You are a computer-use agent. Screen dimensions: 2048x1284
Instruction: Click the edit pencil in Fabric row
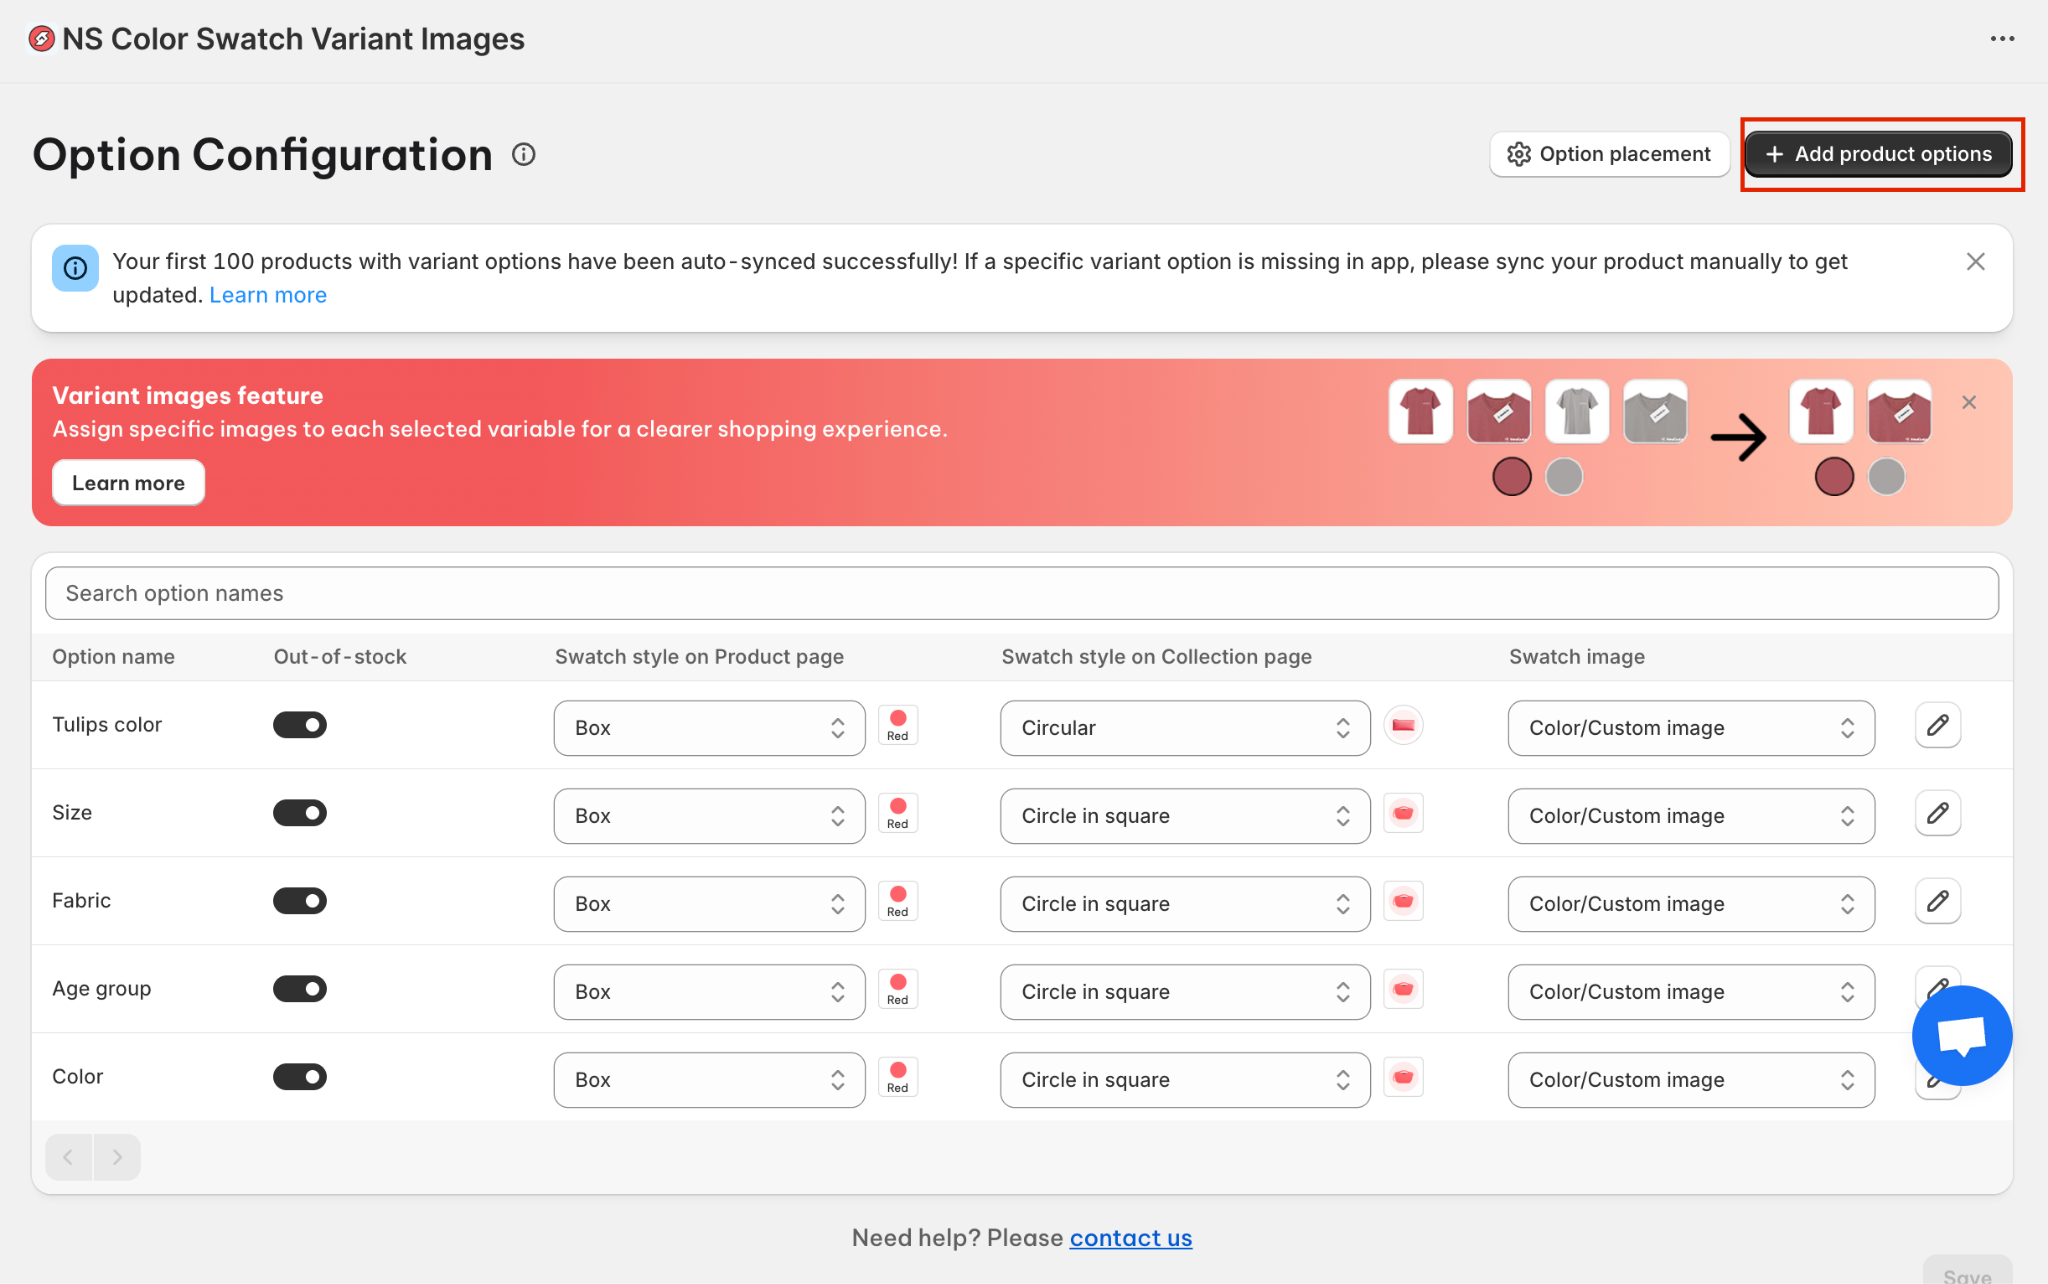tap(1937, 902)
